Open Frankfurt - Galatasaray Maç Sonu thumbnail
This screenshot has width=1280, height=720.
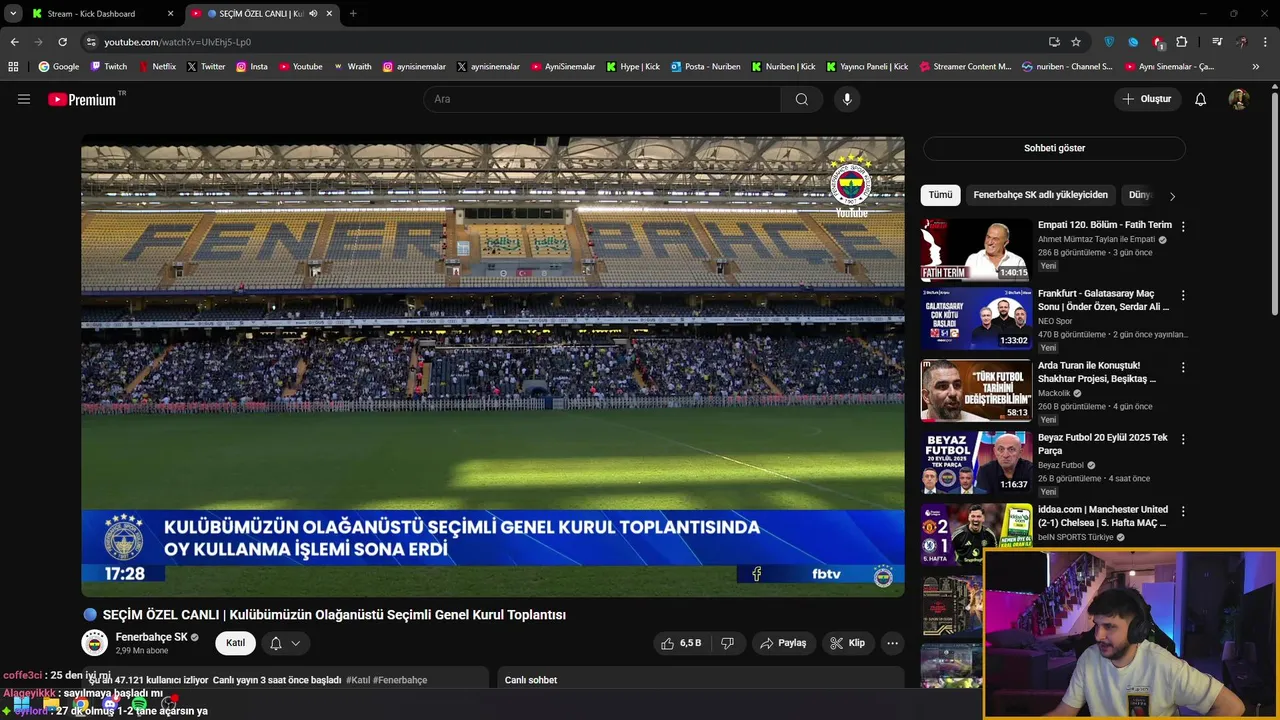976,318
